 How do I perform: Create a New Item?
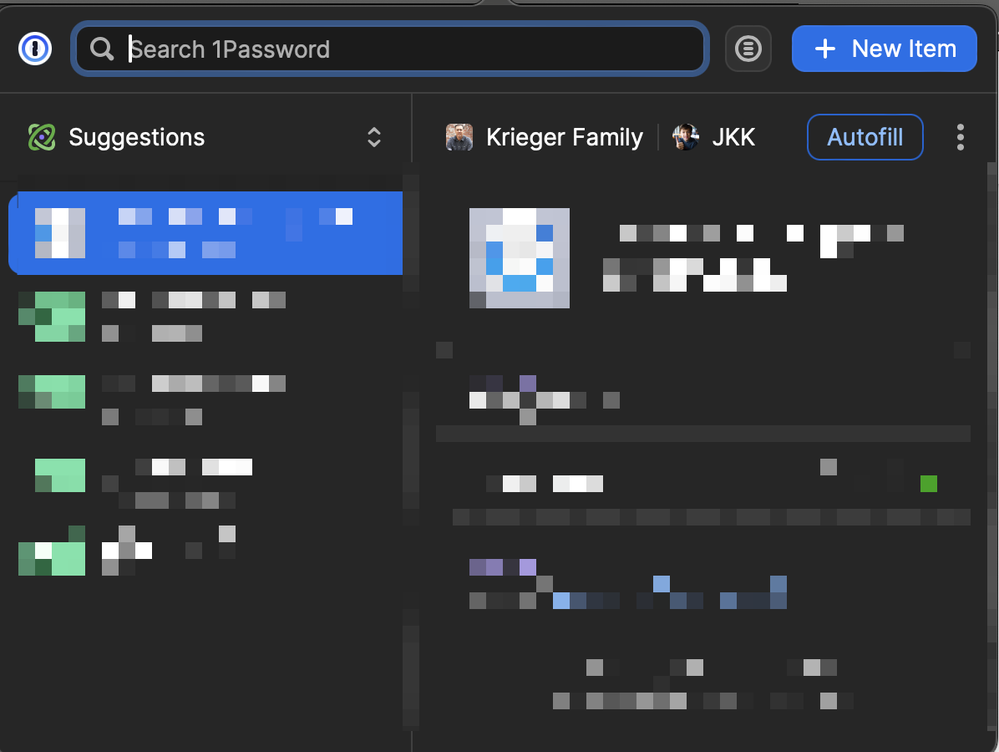884,48
